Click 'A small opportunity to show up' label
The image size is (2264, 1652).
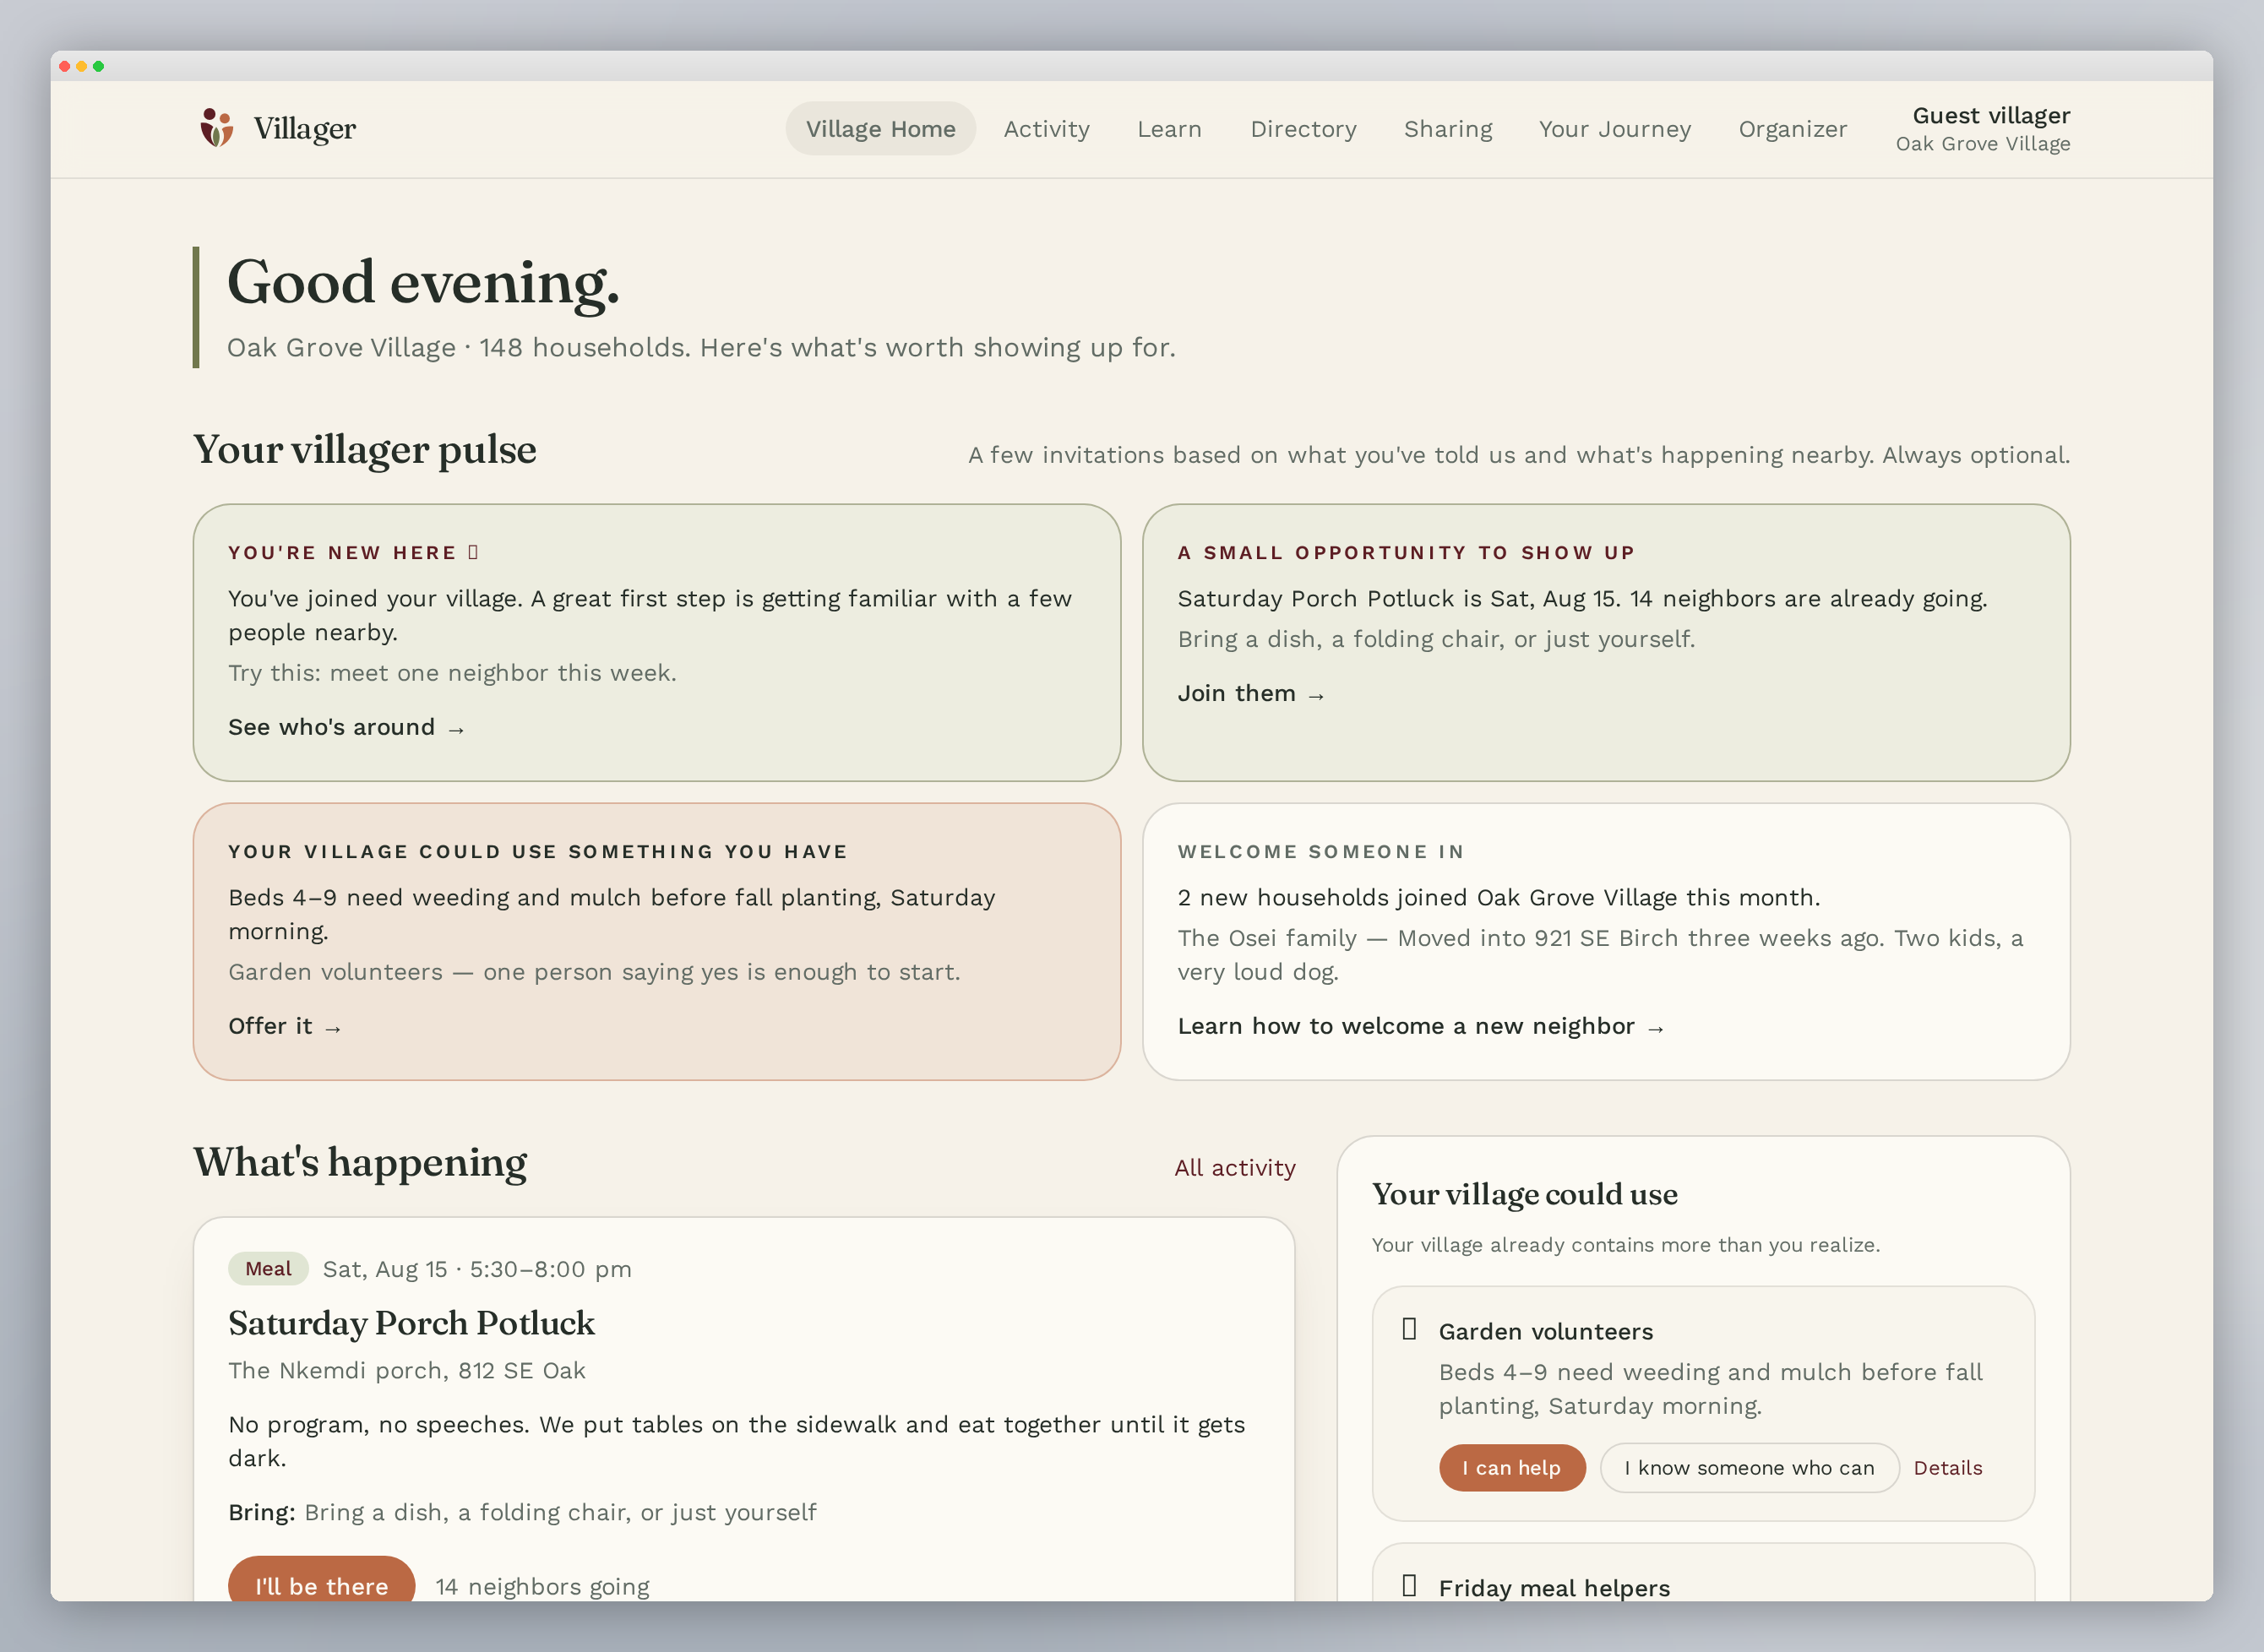click(x=1406, y=552)
